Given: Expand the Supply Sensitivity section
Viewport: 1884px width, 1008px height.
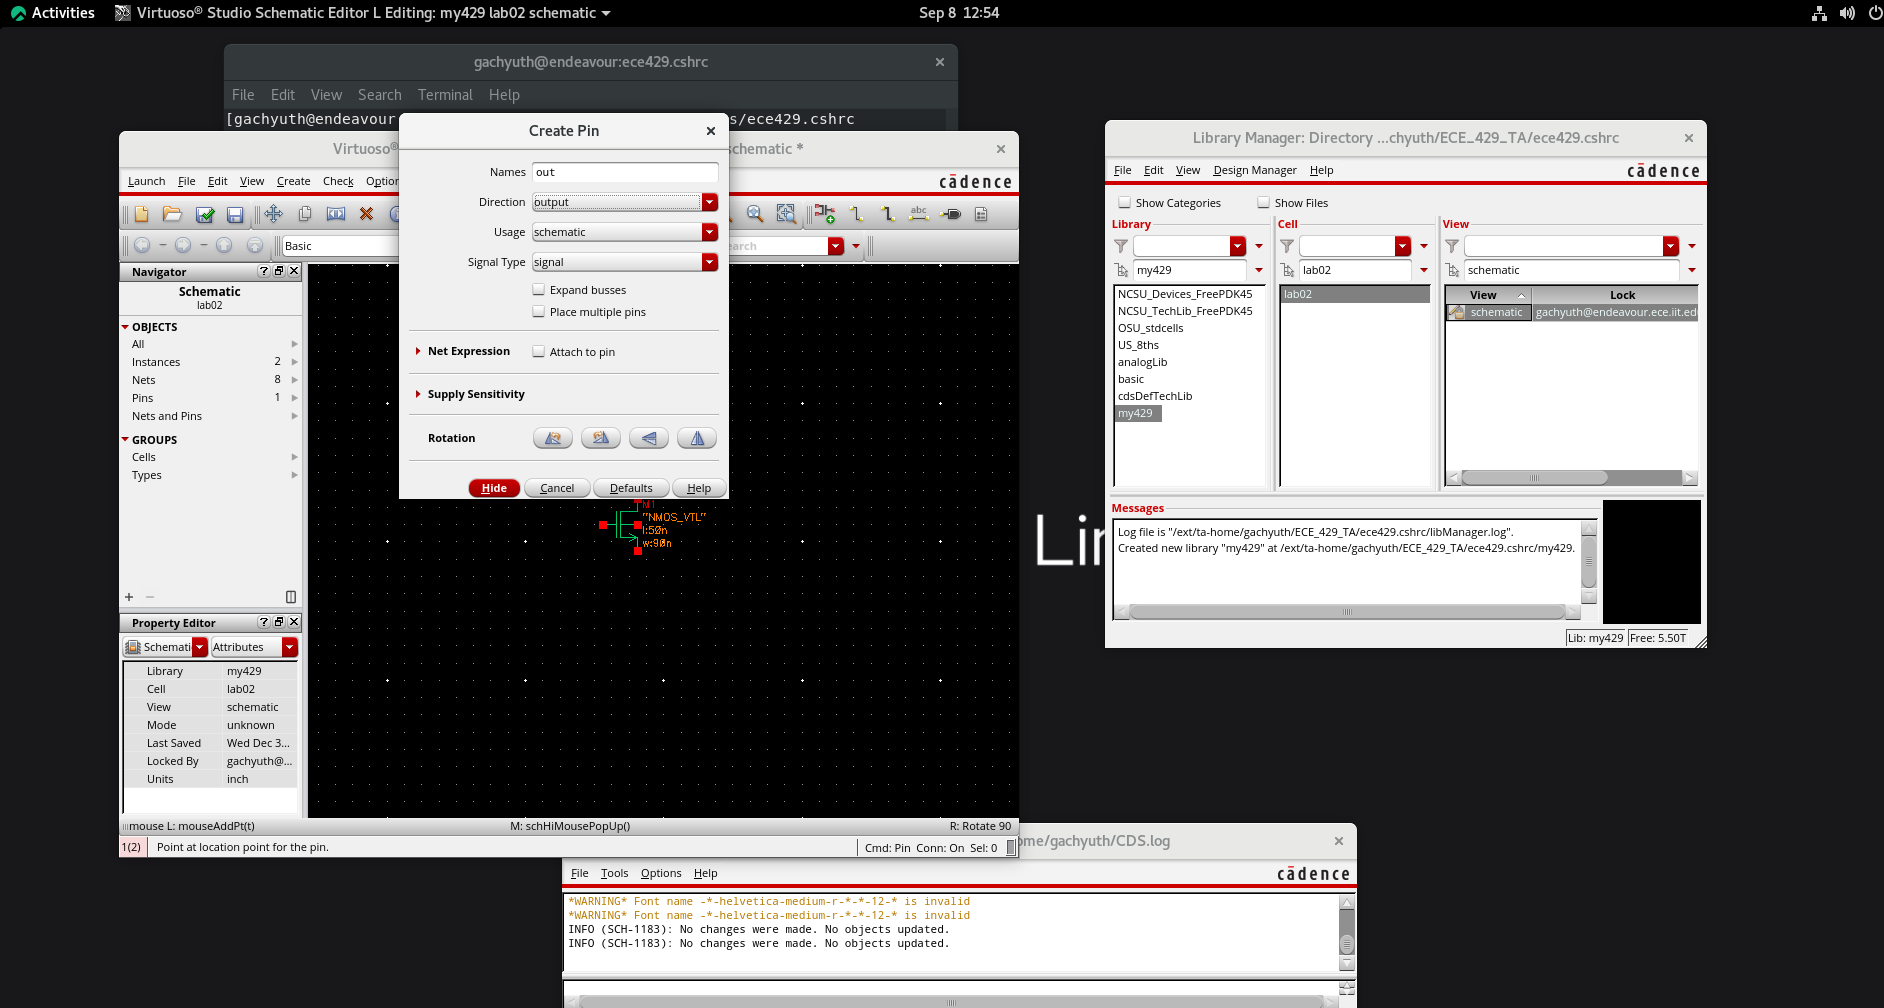Looking at the screenshot, I should point(418,394).
